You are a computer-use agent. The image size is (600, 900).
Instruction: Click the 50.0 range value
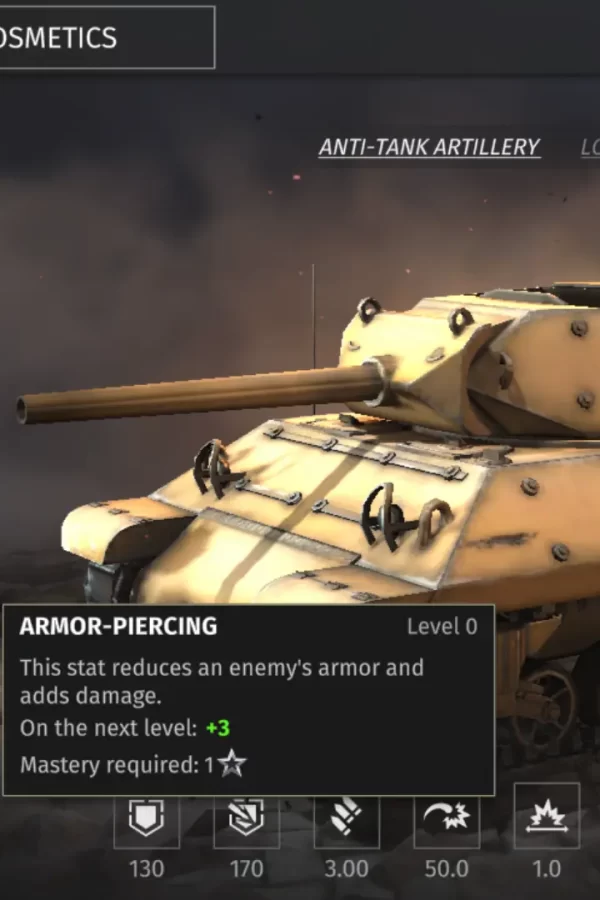(447, 869)
